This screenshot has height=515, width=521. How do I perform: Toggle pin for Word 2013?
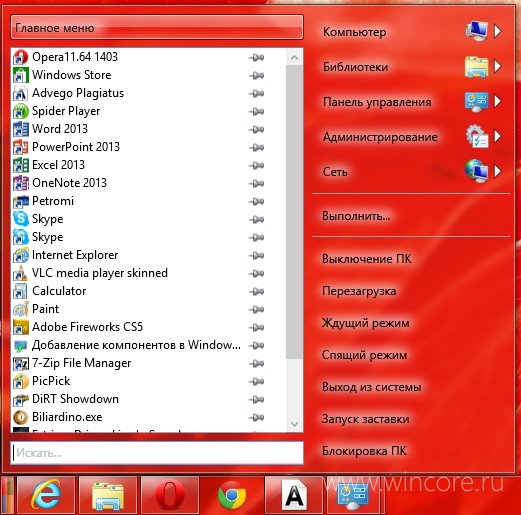pyautogui.click(x=256, y=130)
